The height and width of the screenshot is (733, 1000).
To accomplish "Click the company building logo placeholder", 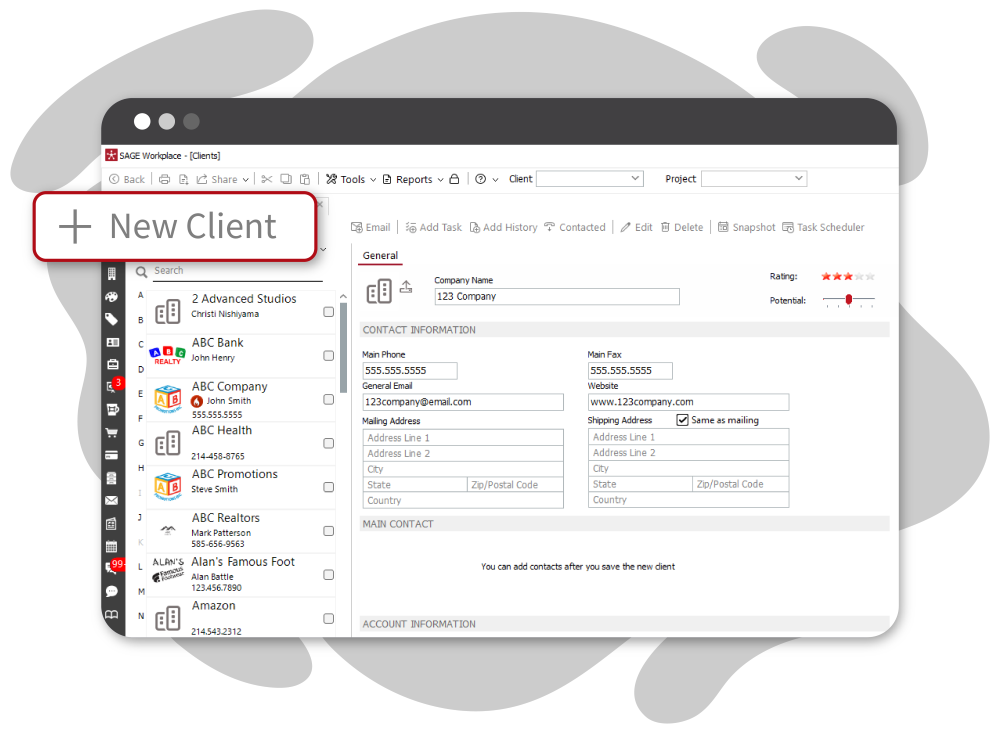I will coord(379,292).
